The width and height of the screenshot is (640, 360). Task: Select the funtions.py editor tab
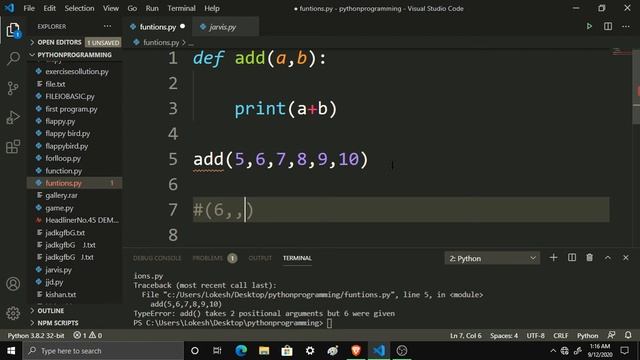[x=158, y=27]
